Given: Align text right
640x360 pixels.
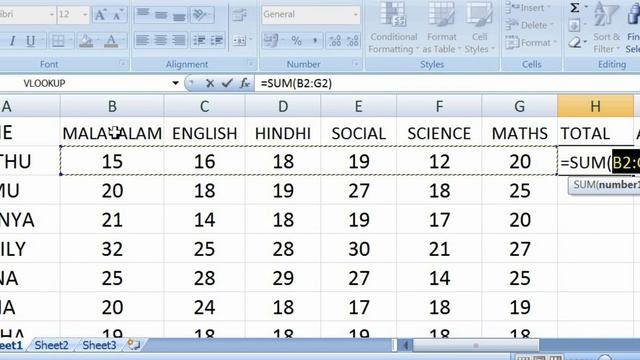Looking at the screenshot, I should (x=179, y=40).
